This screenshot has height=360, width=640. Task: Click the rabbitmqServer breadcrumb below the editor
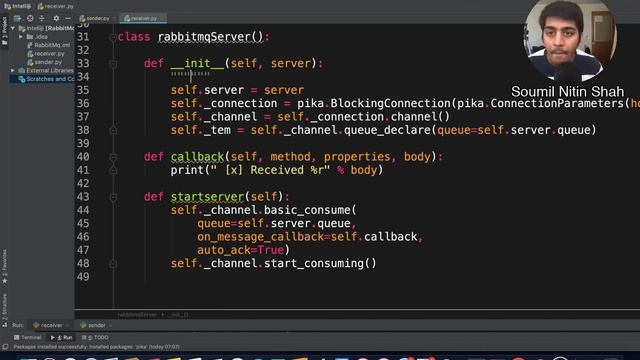(137, 315)
